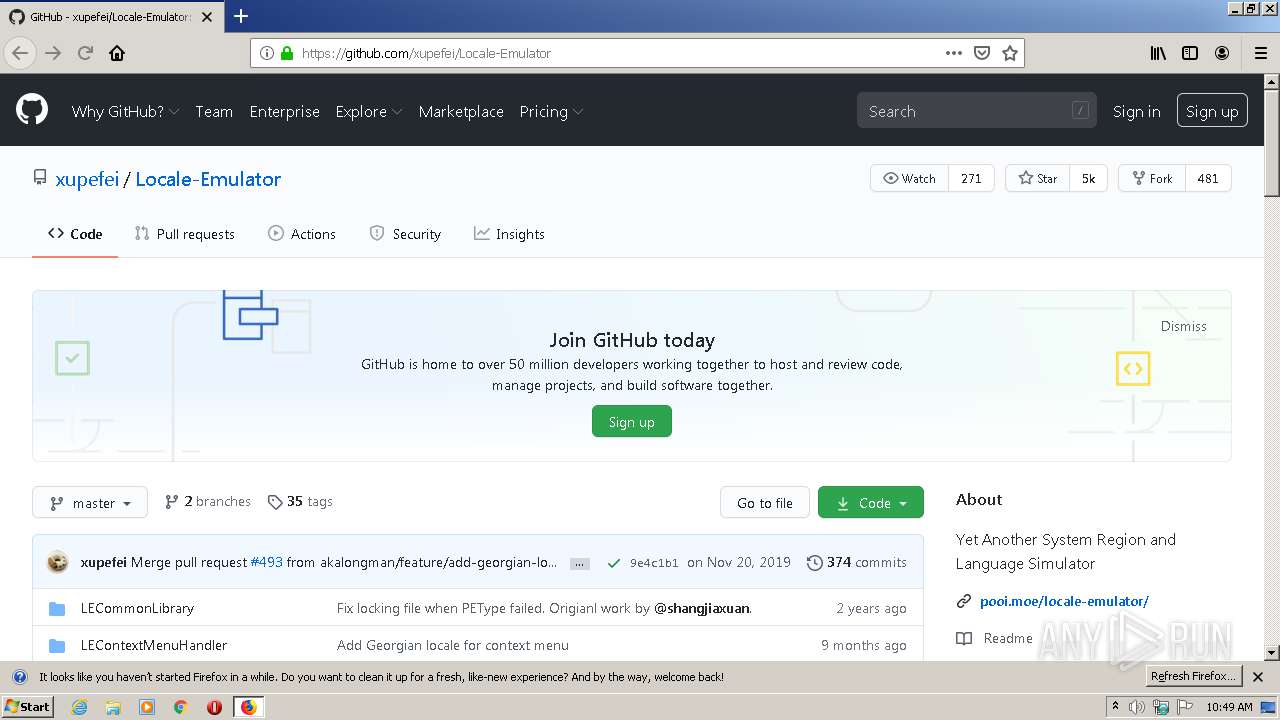Open the green Code download dropdown
This screenshot has height=720, width=1280.
click(x=871, y=502)
